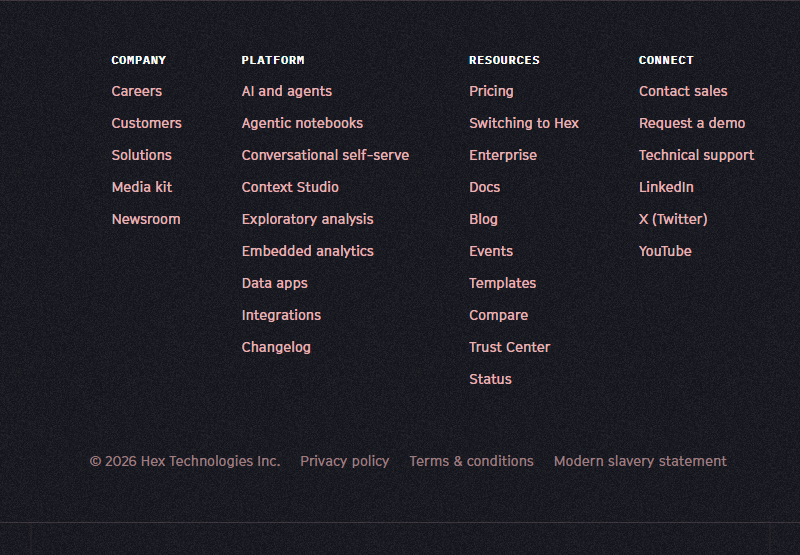Click Switching to Hex link
800x555 pixels.
point(524,123)
